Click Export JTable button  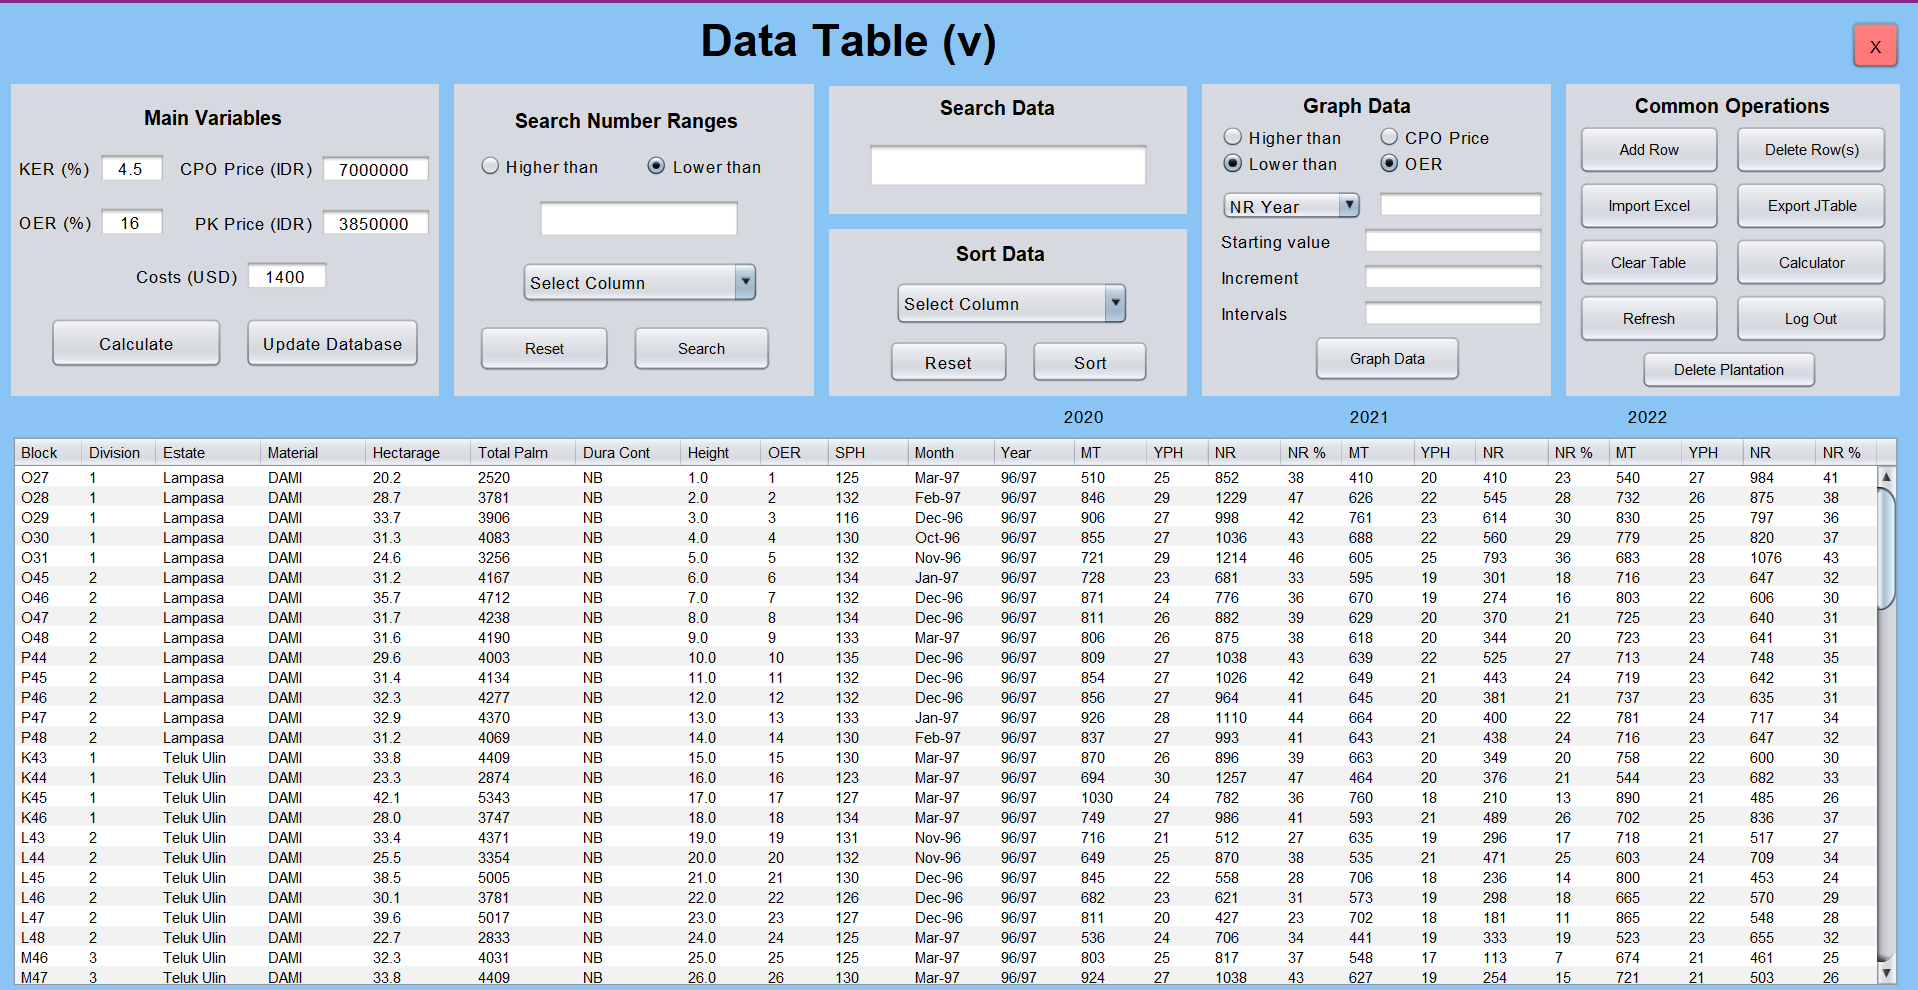point(1811,205)
